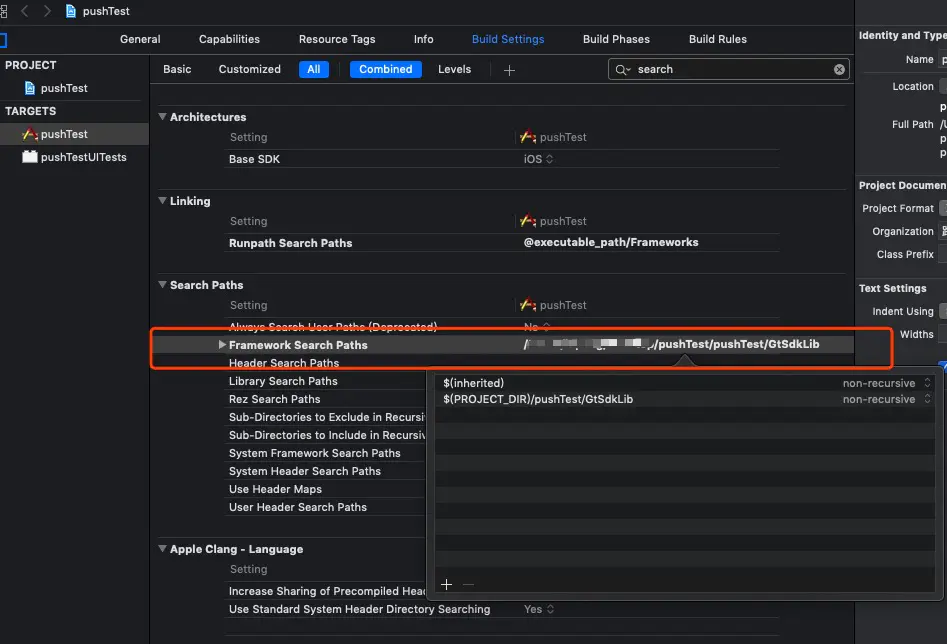
Task: Click the Indent Using field in inspector
Action: pos(943,311)
